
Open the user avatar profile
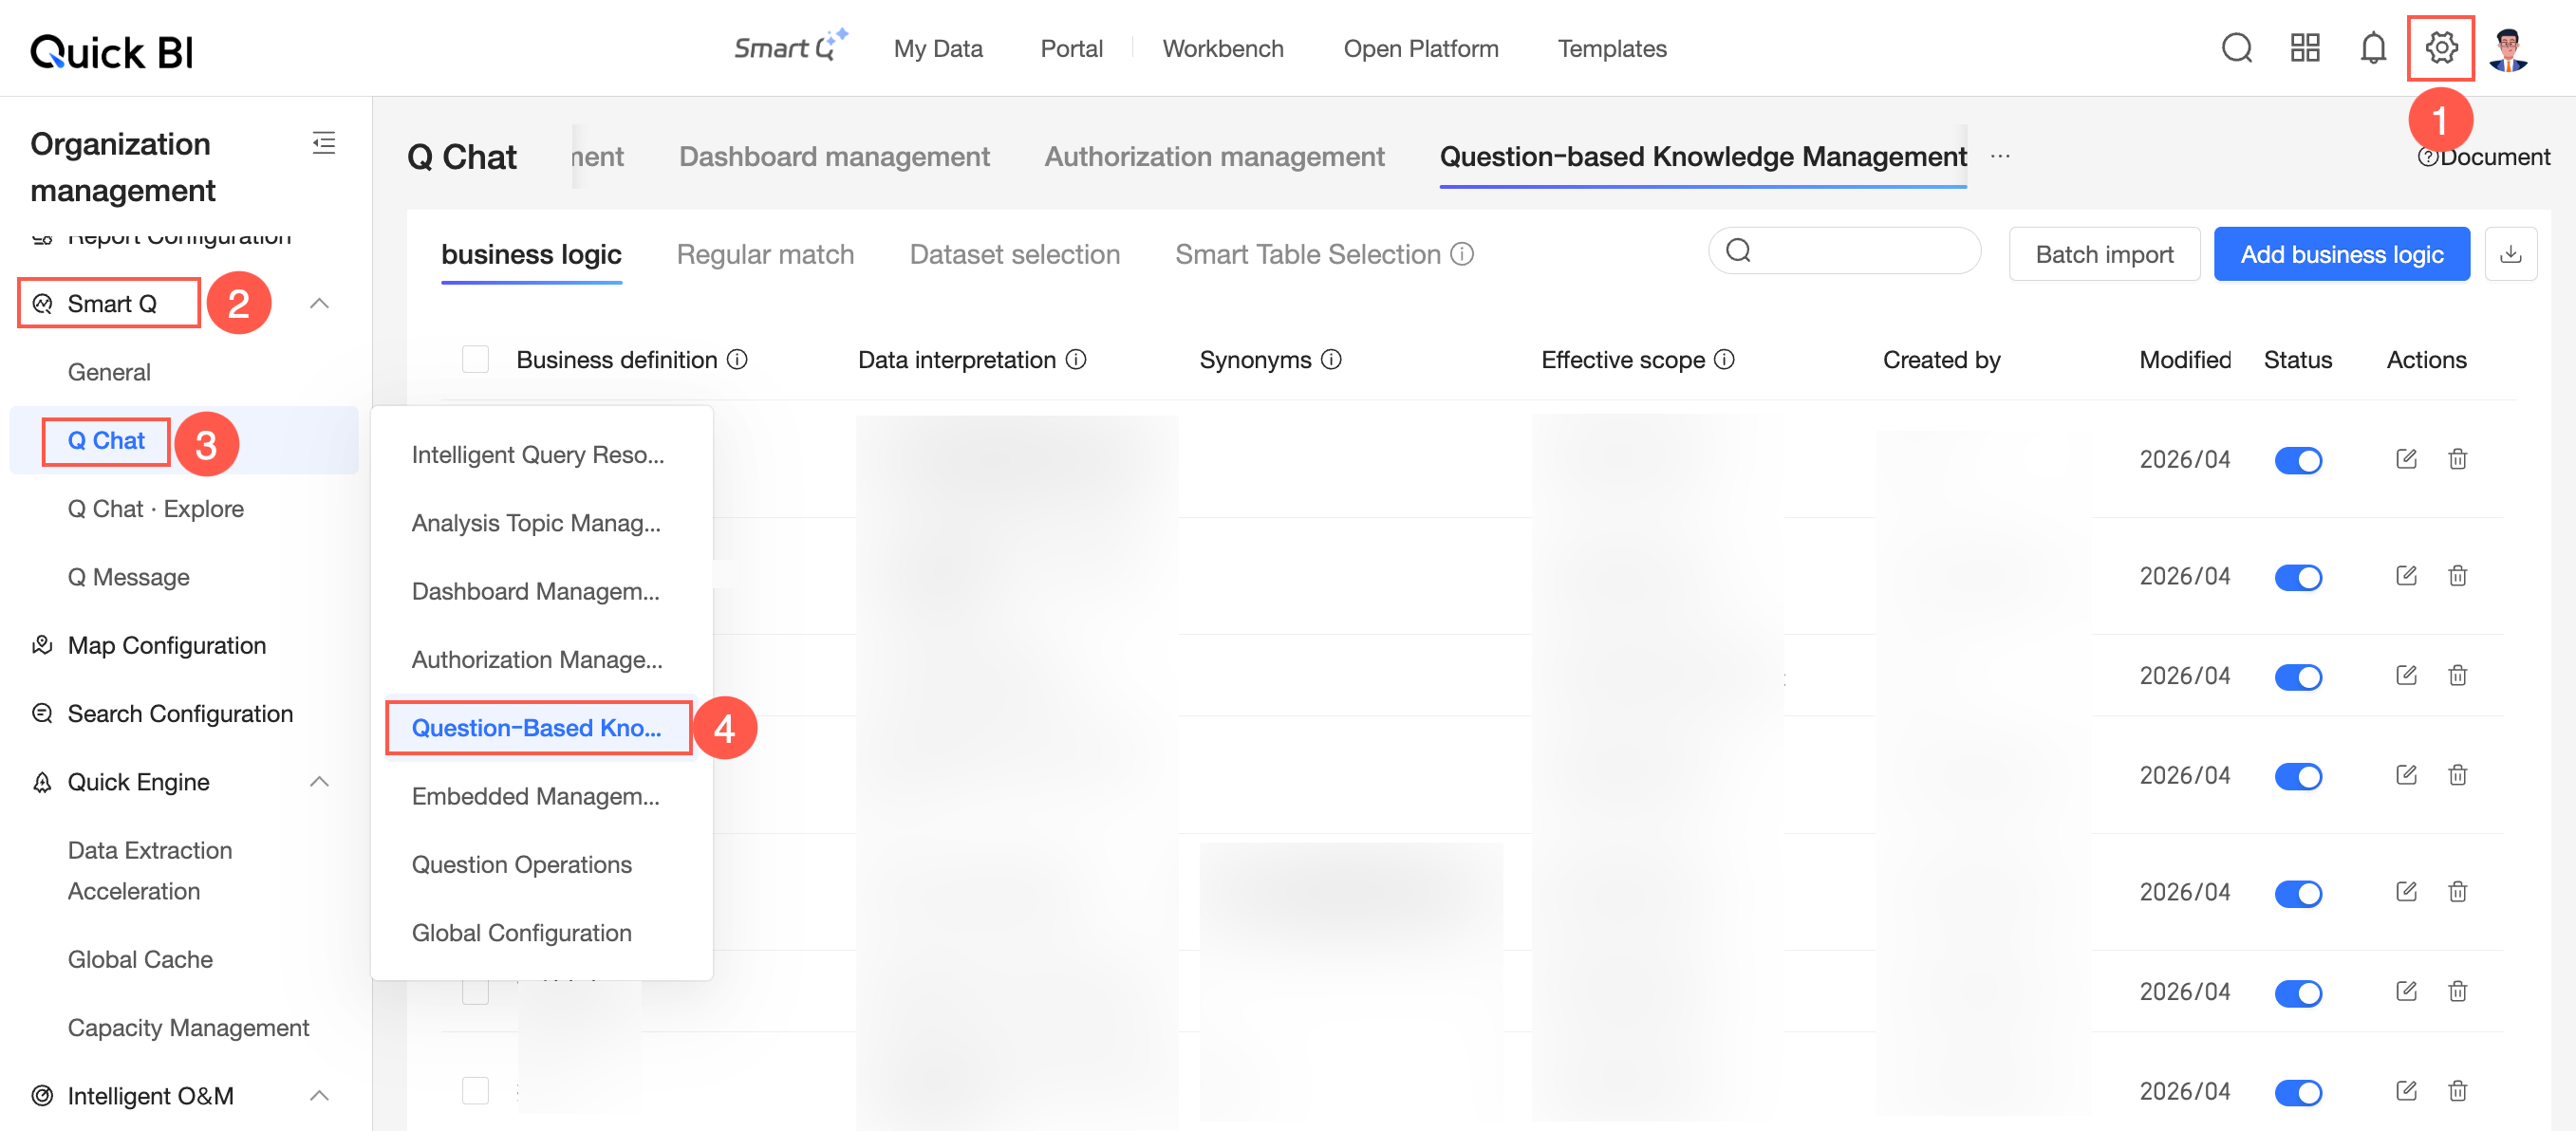(2508, 48)
